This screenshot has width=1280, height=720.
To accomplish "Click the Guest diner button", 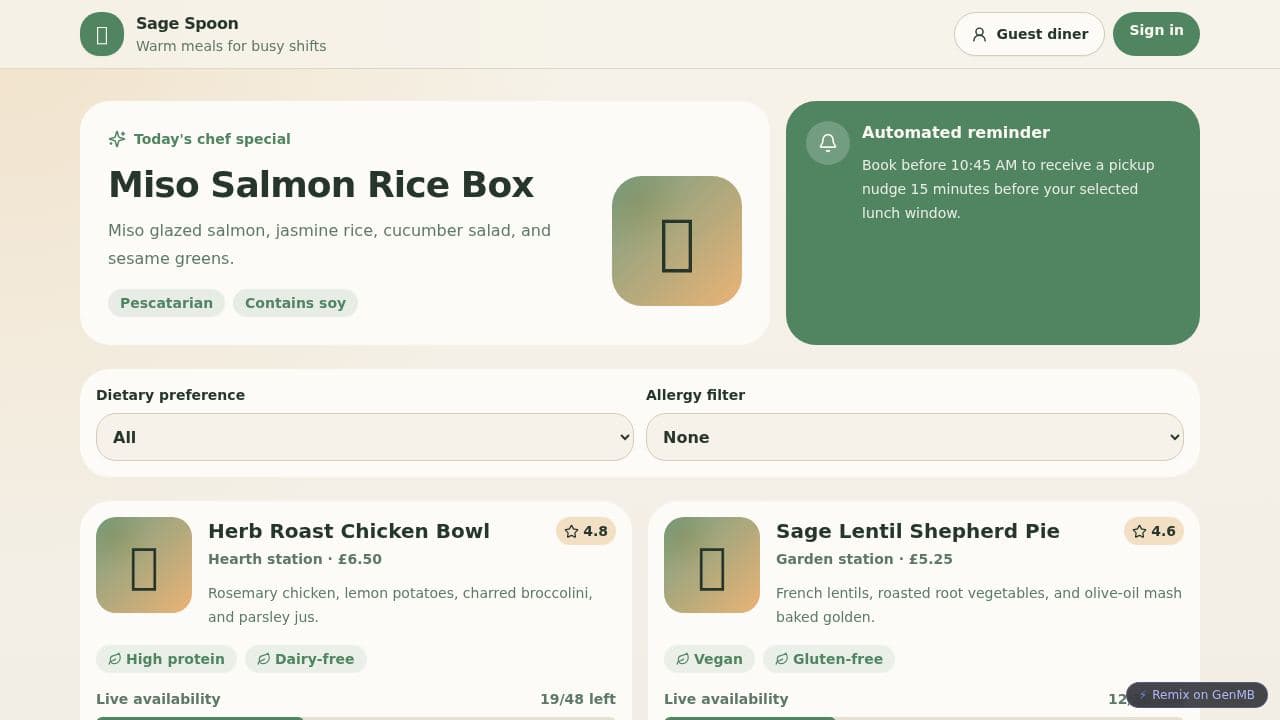I will click(1029, 34).
